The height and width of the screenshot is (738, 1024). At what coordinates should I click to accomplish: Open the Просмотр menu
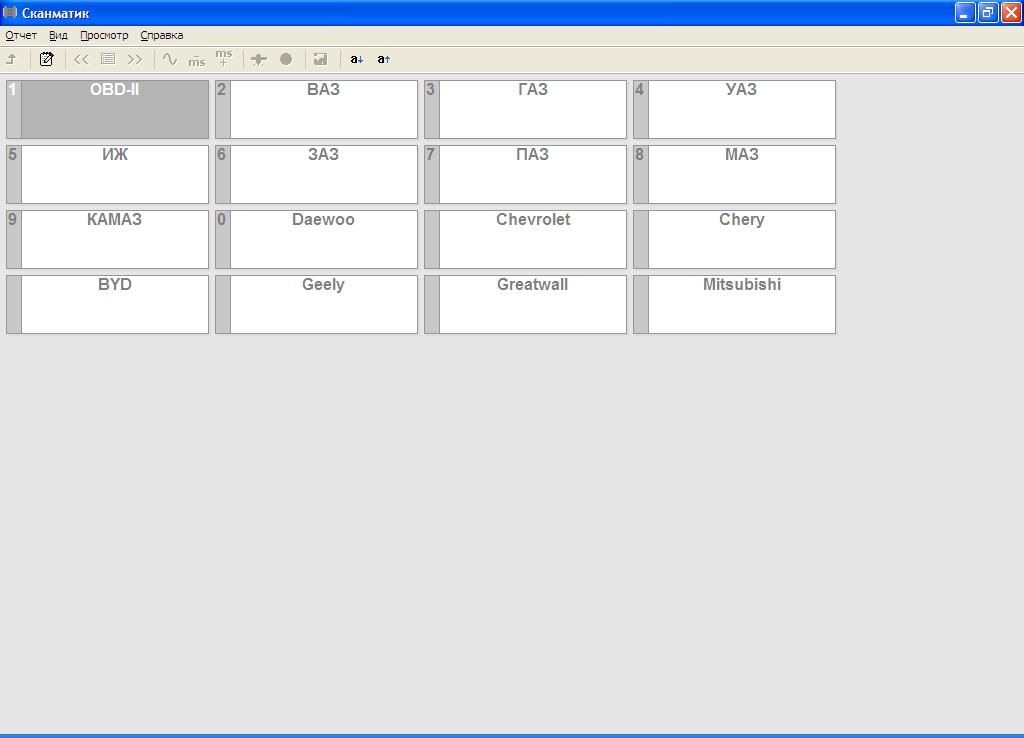104,35
